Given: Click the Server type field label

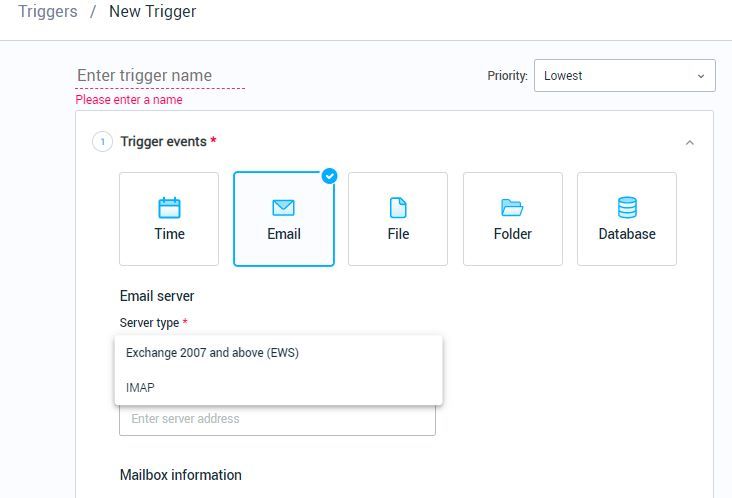Looking at the screenshot, I should click(149, 323).
